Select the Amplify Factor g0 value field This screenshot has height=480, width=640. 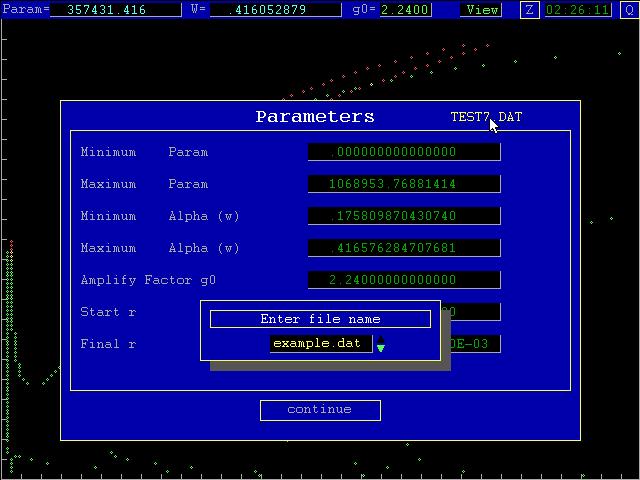pyautogui.click(x=404, y=280)
